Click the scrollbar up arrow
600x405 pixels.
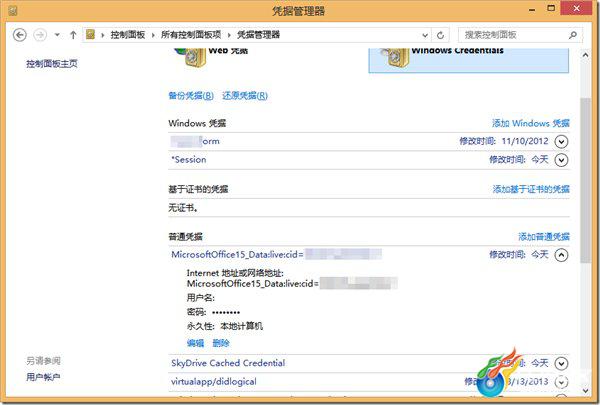coord(585,55)
